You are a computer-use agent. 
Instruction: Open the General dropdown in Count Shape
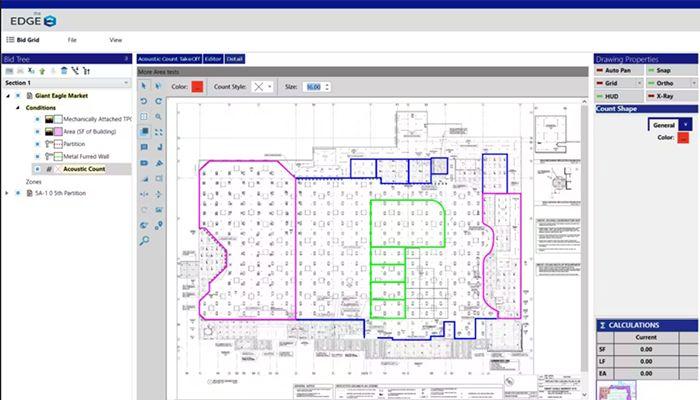[x=685, y=125]
